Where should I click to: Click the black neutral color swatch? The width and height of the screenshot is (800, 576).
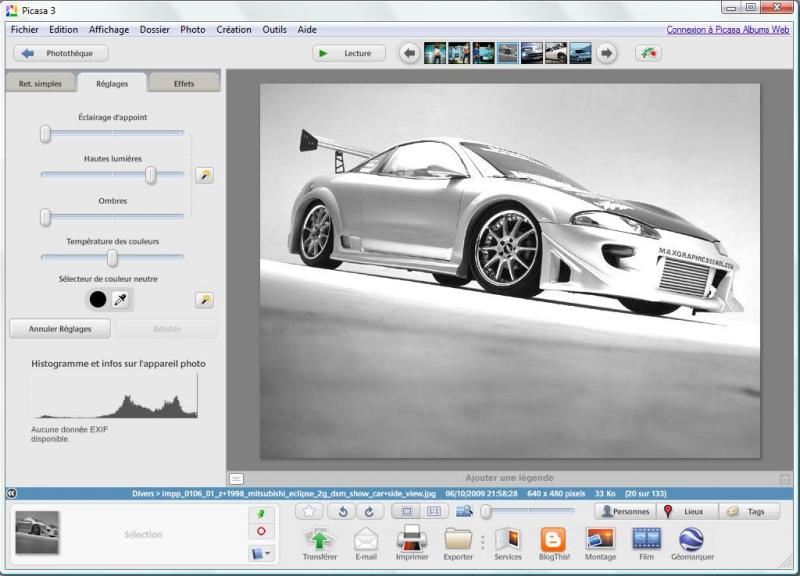(x=97, y=299)
